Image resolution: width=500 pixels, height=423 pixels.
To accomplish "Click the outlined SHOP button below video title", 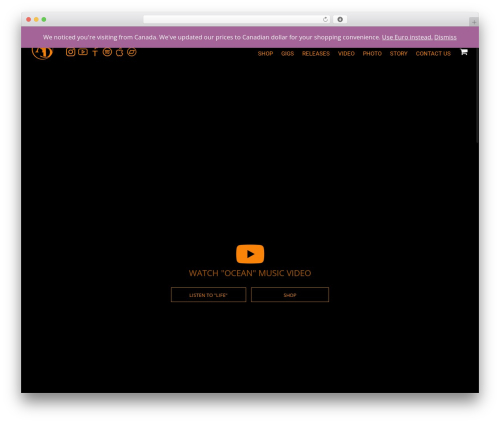I will coord(290,295).
